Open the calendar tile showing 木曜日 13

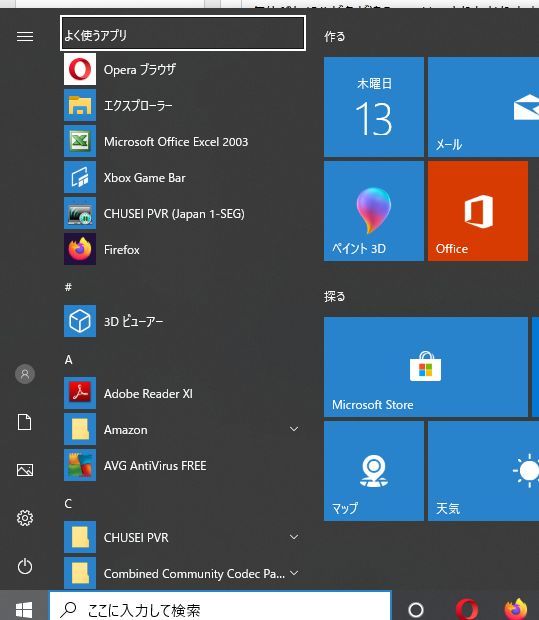pos(374,107)
